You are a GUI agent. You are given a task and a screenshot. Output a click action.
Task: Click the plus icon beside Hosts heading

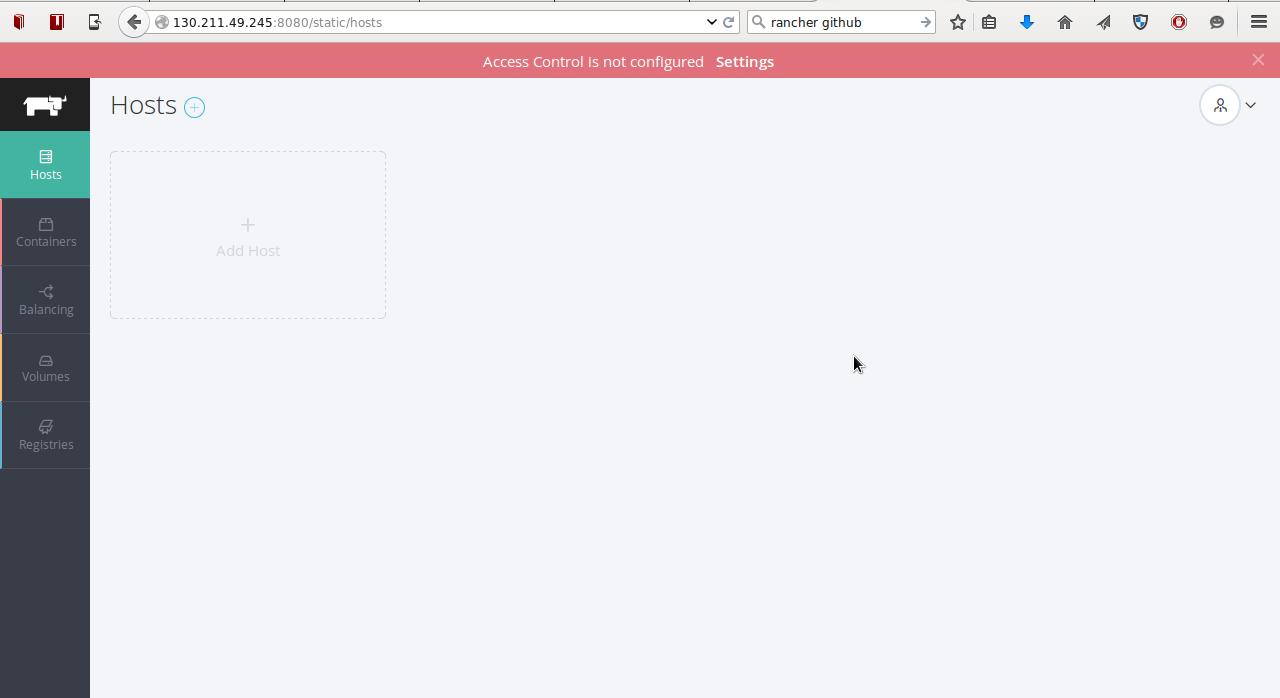pyautogui.click(x=194, y=108)
